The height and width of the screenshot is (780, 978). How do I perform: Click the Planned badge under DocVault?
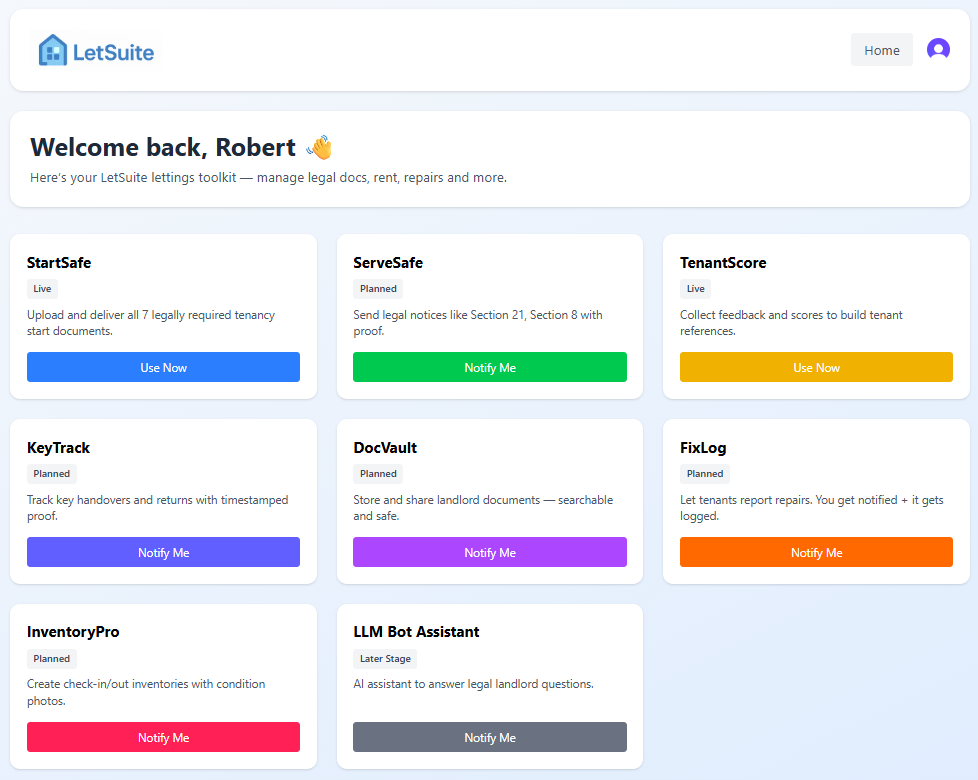pos(378,474)
